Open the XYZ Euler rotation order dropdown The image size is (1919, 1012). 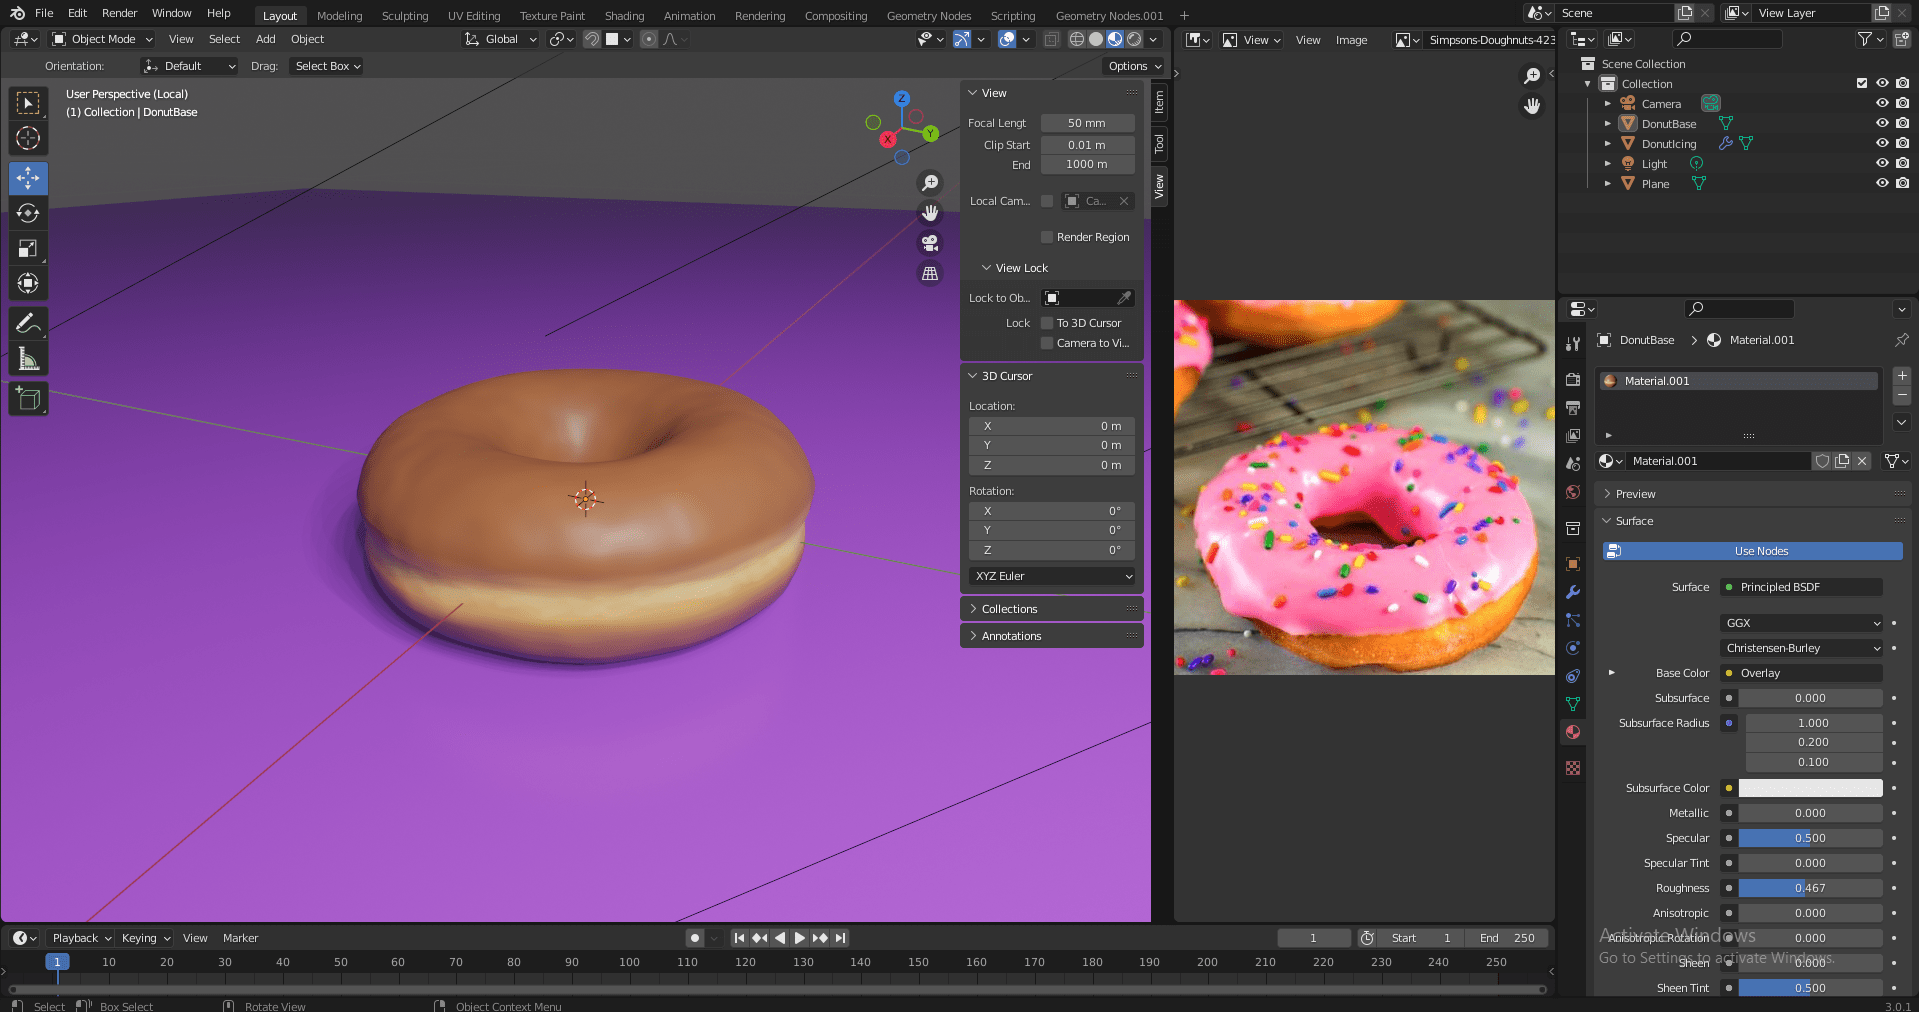pyautogui.click(x=1050, y=576)
